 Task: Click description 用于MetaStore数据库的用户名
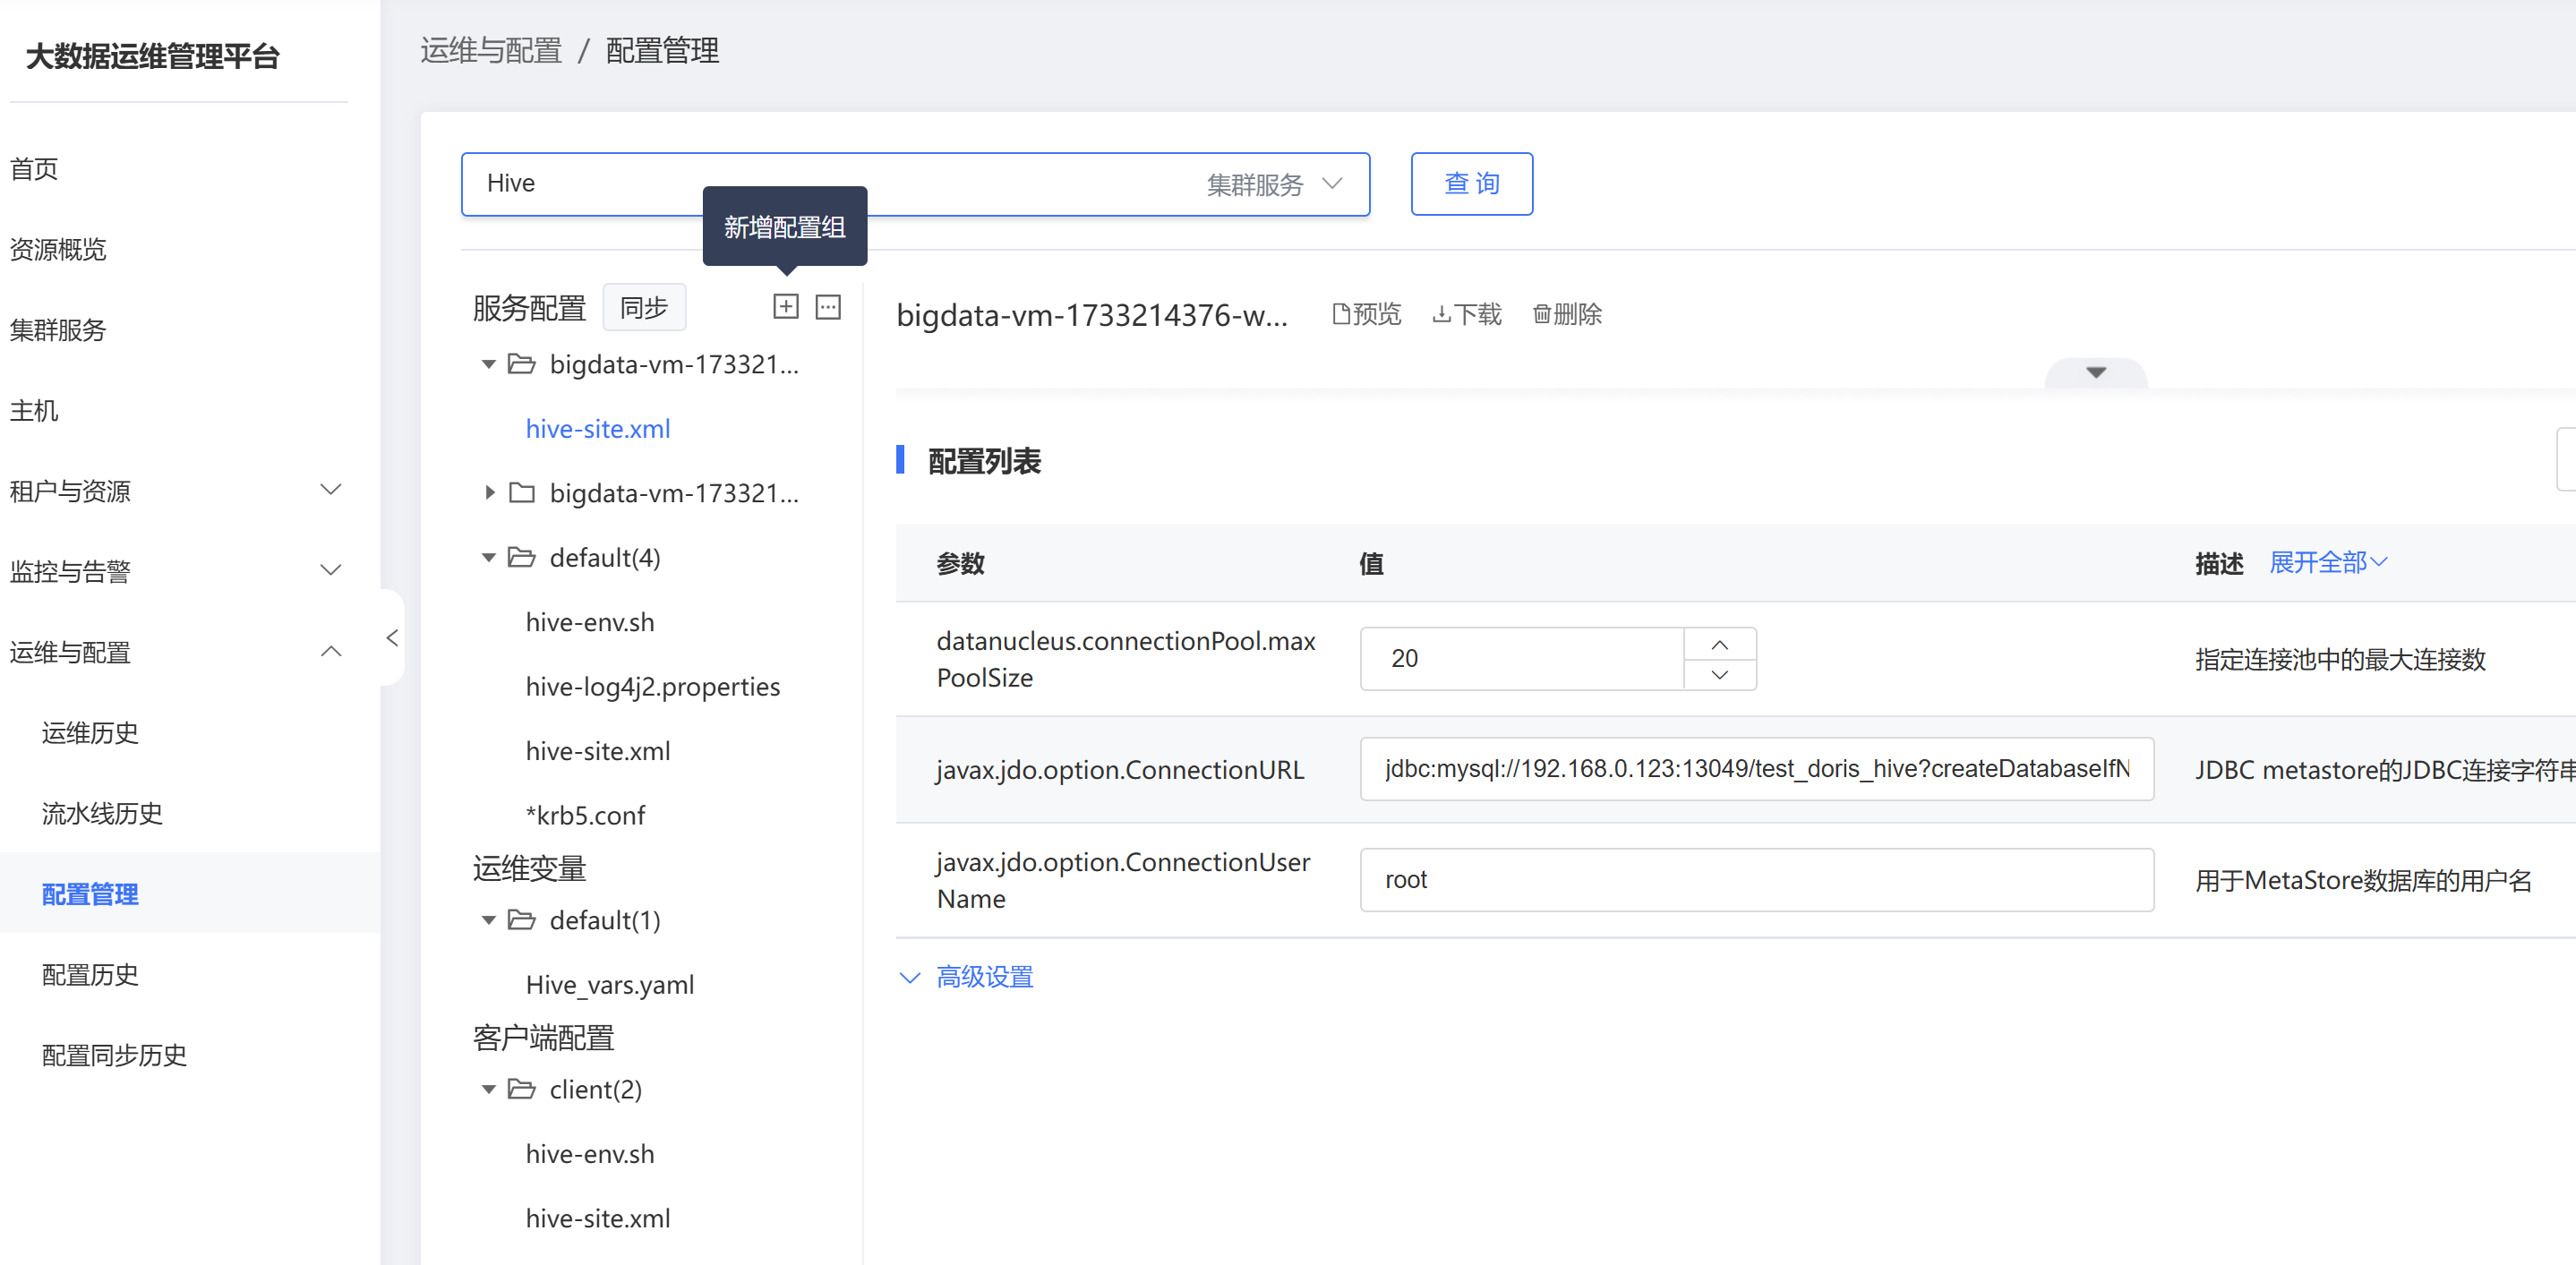(x=2363, y=880)
